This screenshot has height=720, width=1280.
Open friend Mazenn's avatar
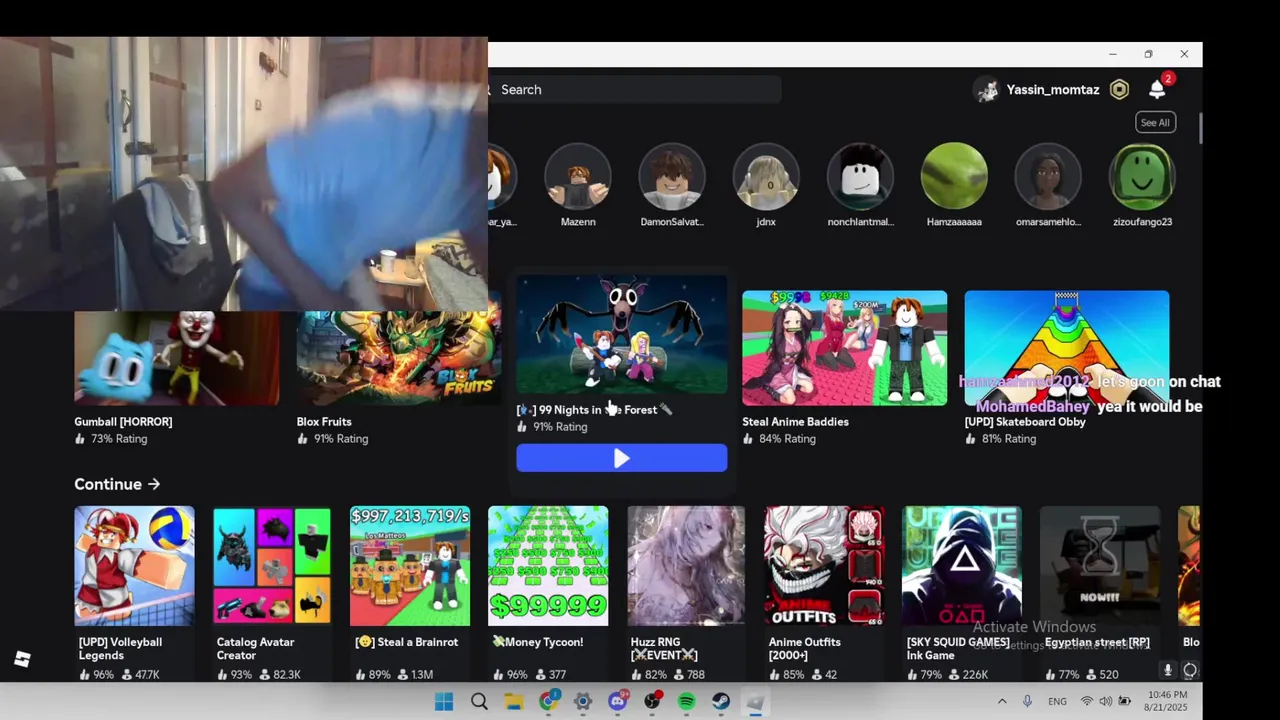pyautogui.click(x=578, y=177)
